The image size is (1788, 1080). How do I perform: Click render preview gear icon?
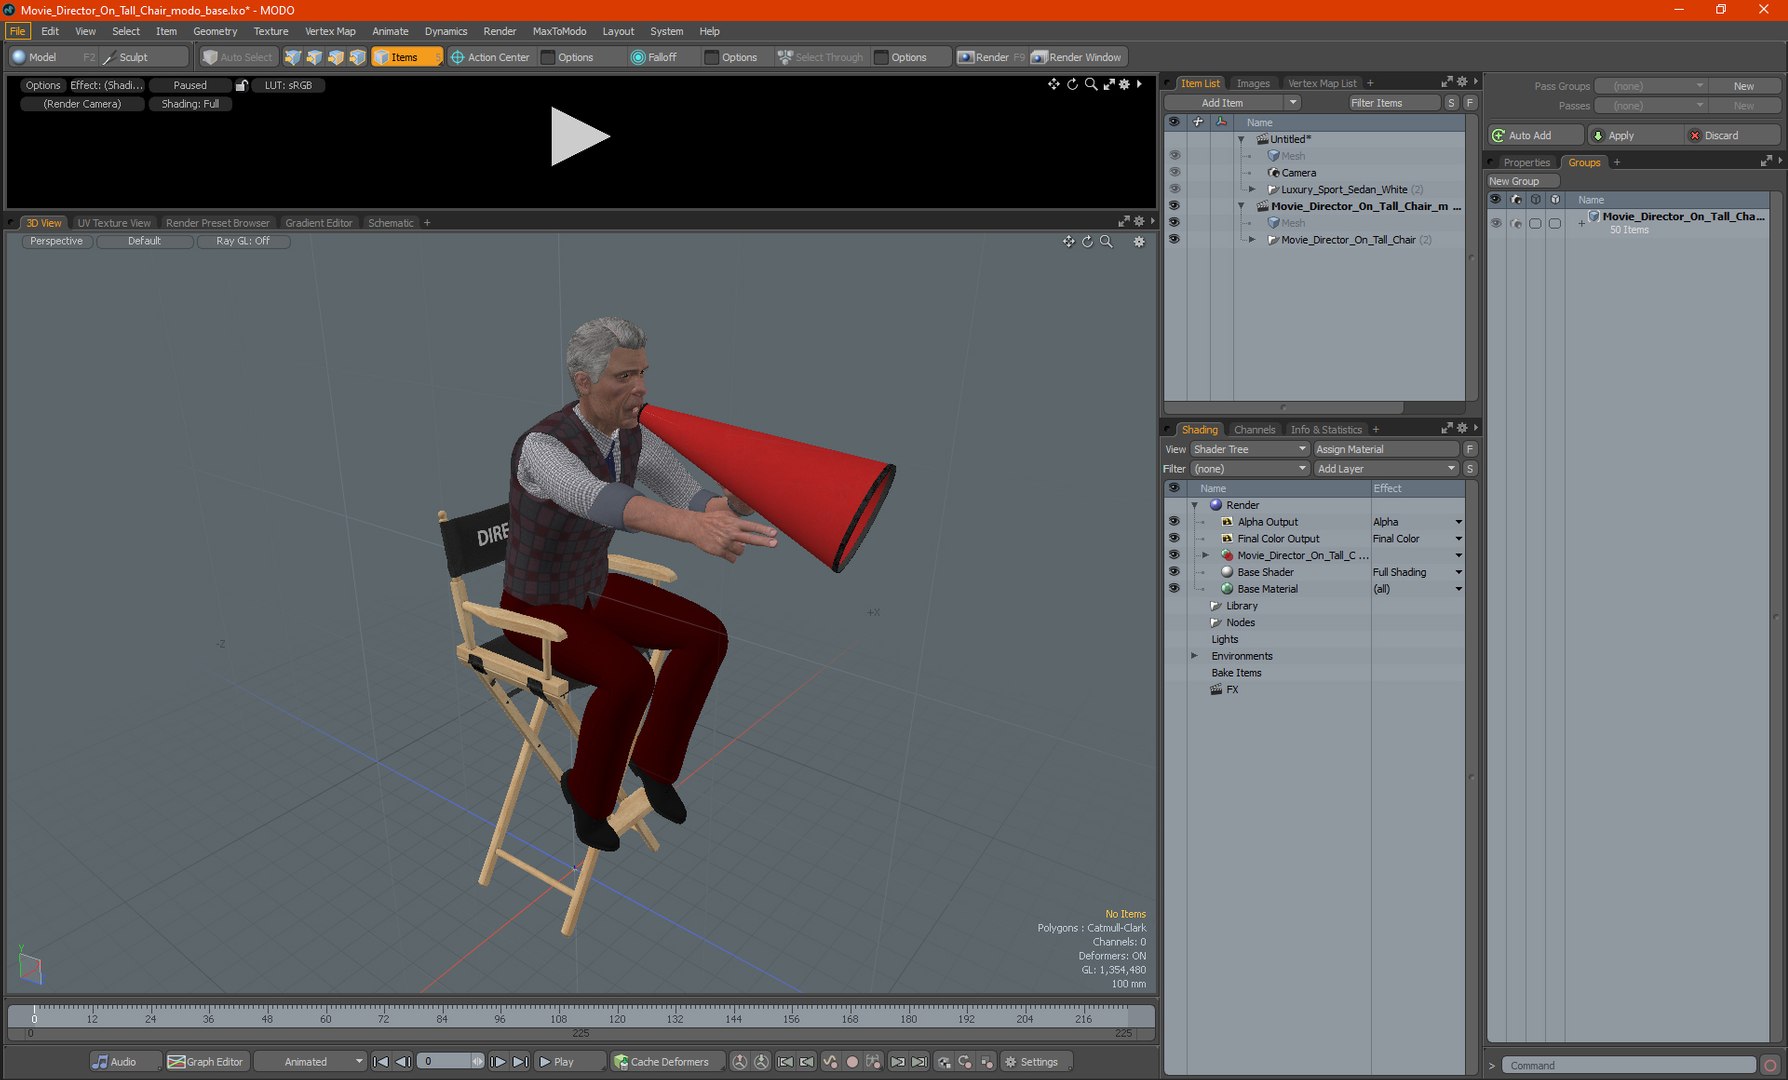1124,84
